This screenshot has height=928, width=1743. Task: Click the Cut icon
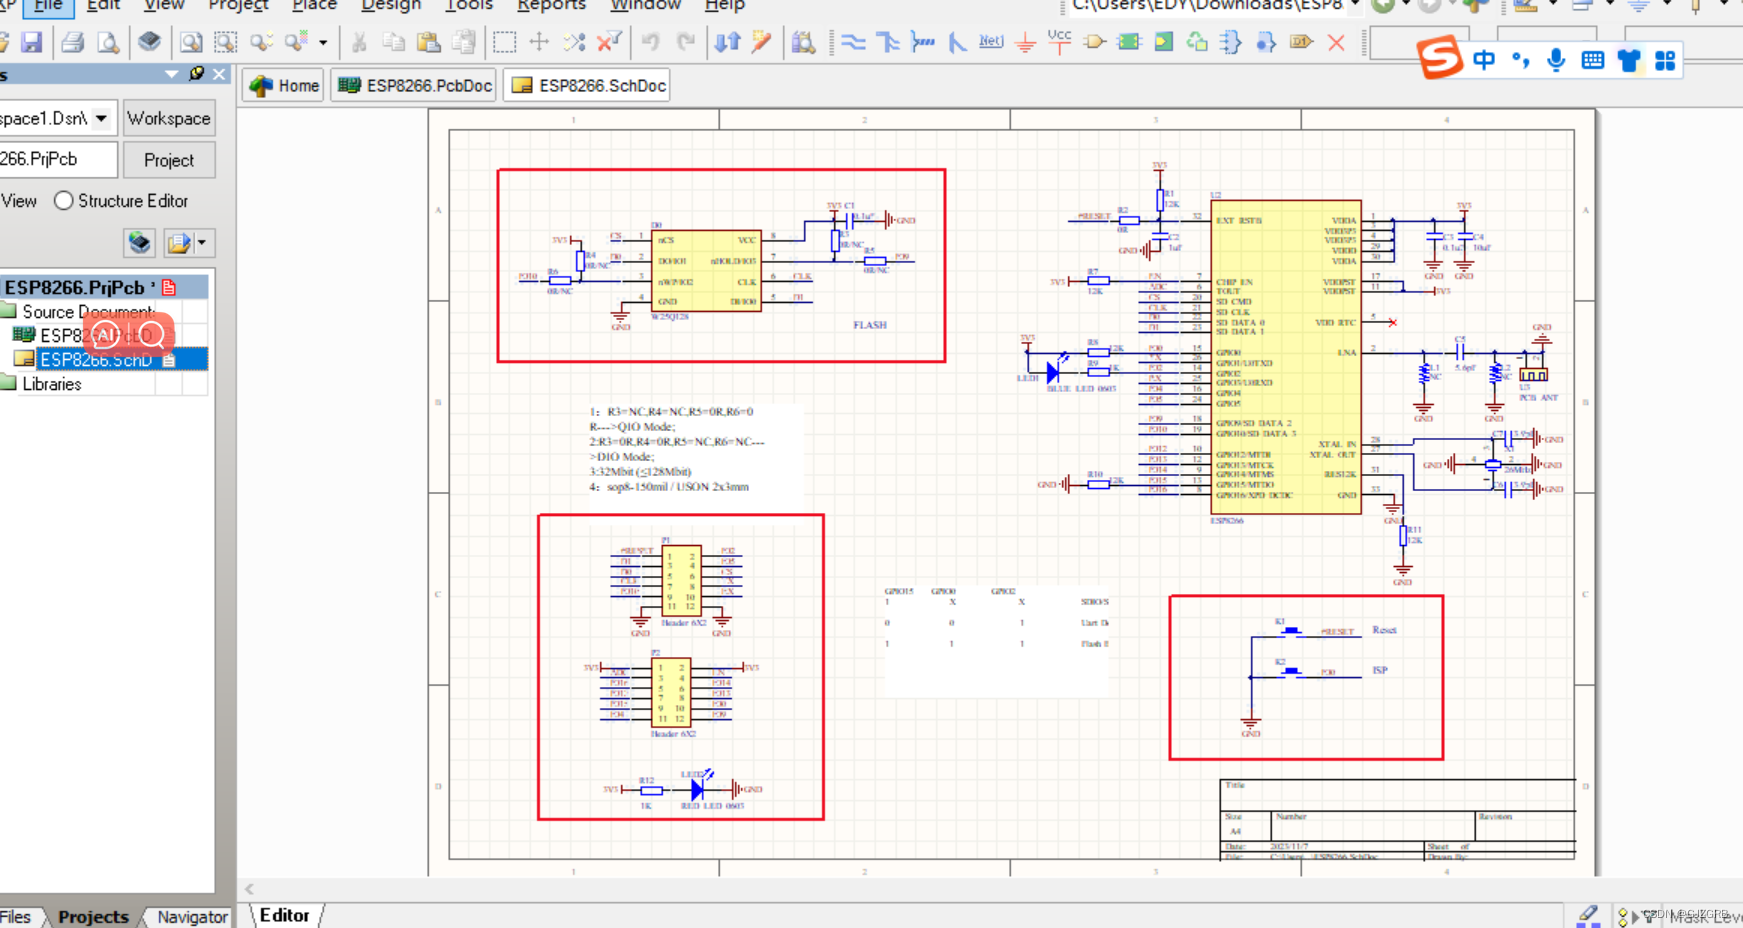tap(359, 42)
